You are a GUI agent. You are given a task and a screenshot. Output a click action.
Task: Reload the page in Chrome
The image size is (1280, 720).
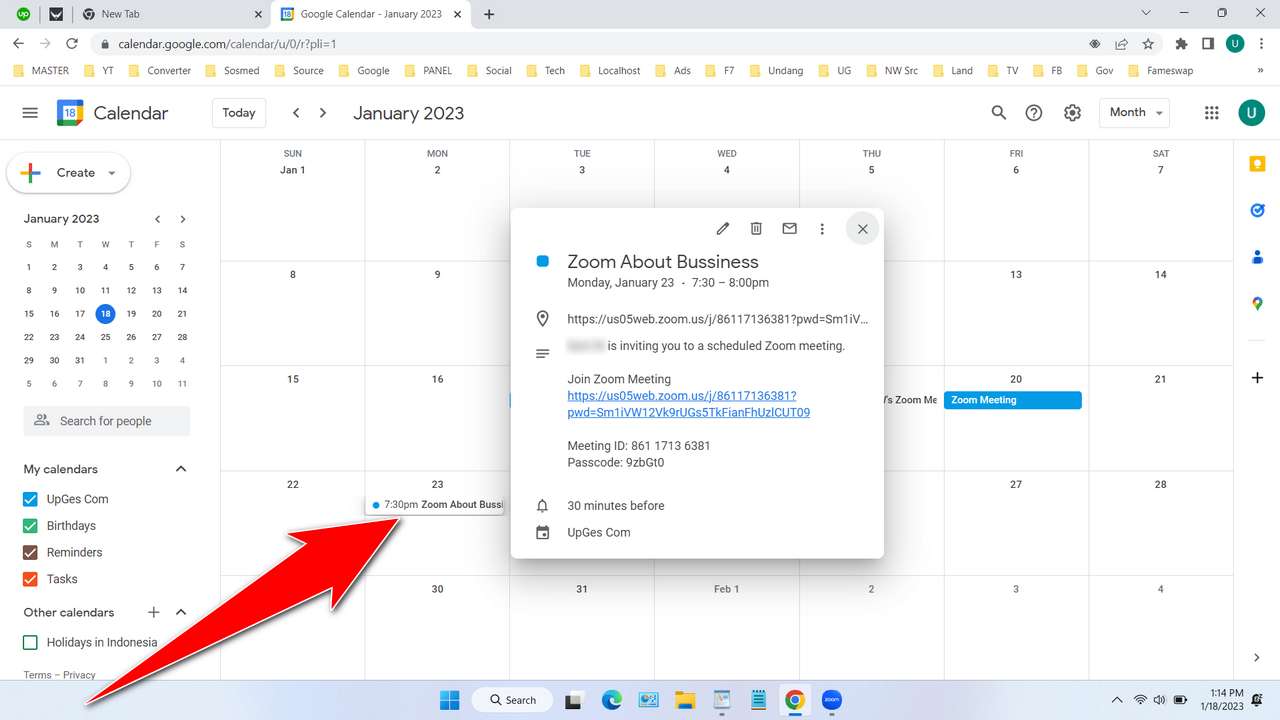[x=72, y=44]
